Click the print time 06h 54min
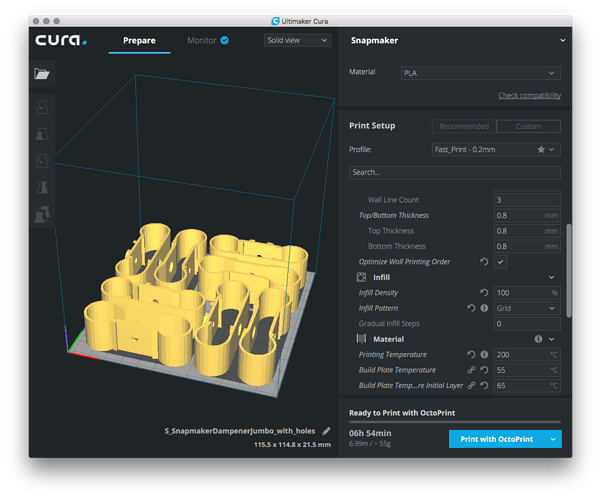601x499 pixels. click(370, 433)
